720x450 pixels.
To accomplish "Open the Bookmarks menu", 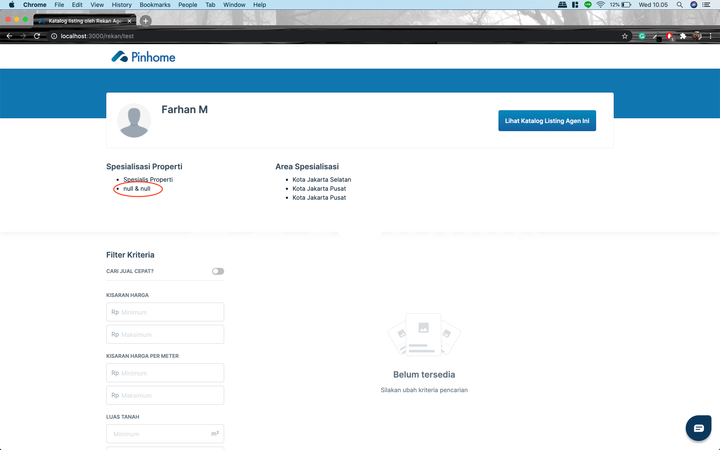I will tap(155, 5).
